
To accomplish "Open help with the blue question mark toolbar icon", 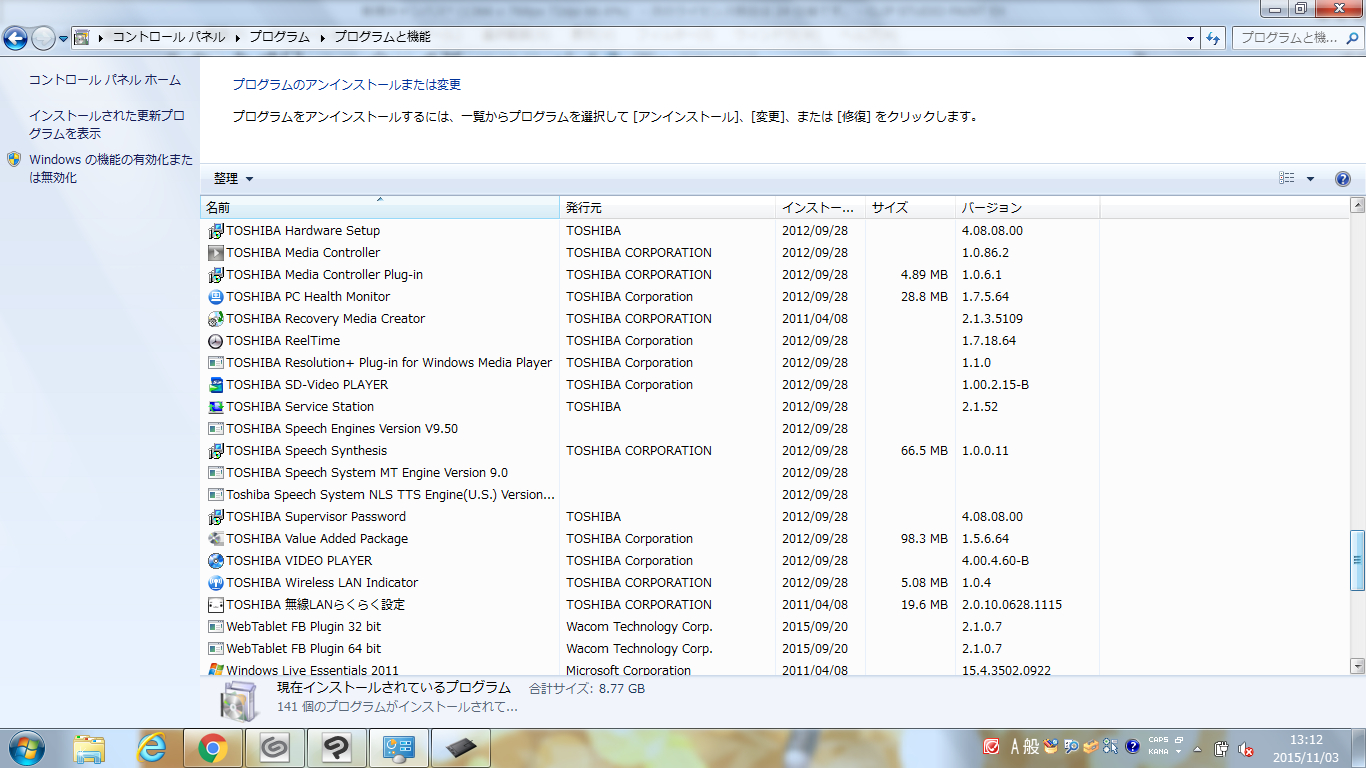I will [1343, 179].
